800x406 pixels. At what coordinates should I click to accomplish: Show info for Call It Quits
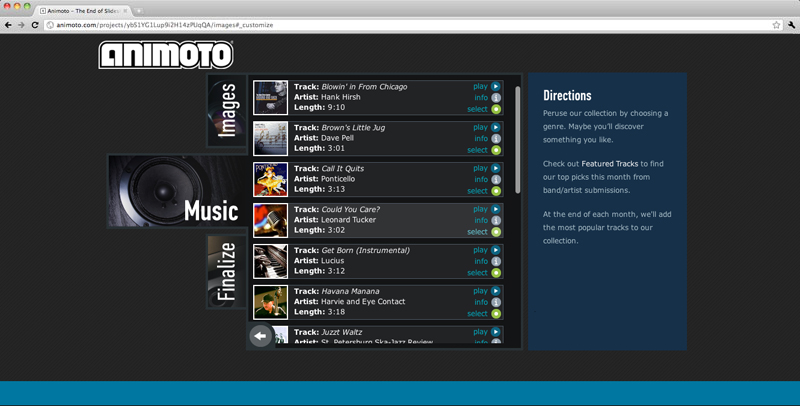[487, 180]
